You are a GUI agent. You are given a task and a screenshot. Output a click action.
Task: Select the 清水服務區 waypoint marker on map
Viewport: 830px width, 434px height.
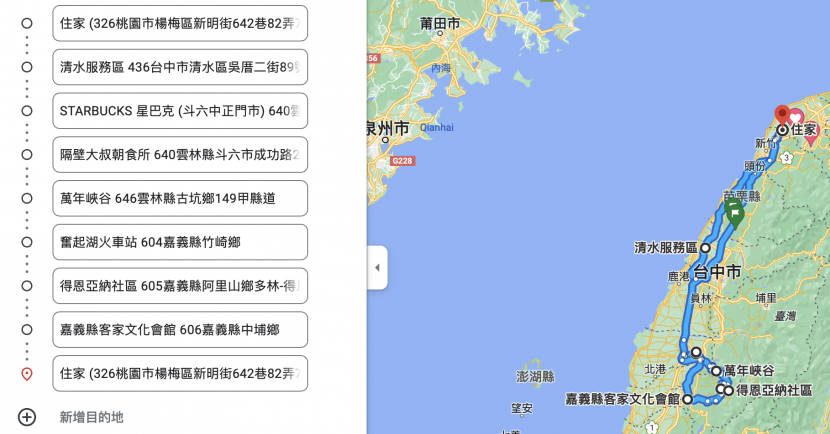(705, 248)
